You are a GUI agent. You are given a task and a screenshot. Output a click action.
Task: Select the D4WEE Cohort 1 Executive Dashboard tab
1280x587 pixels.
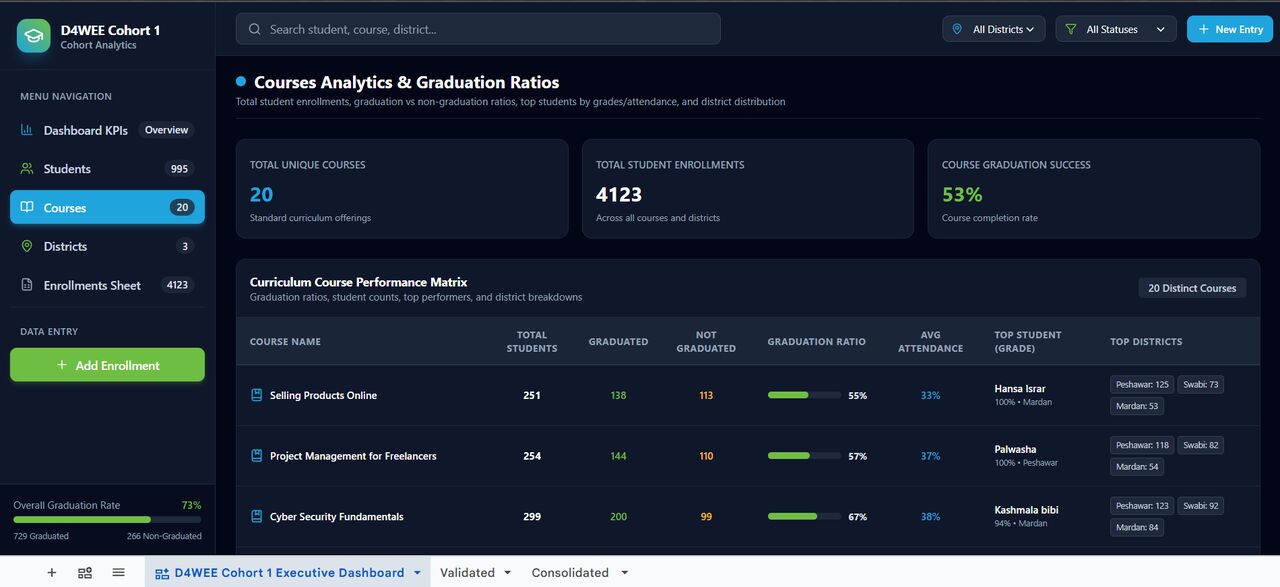click(289, 573)
